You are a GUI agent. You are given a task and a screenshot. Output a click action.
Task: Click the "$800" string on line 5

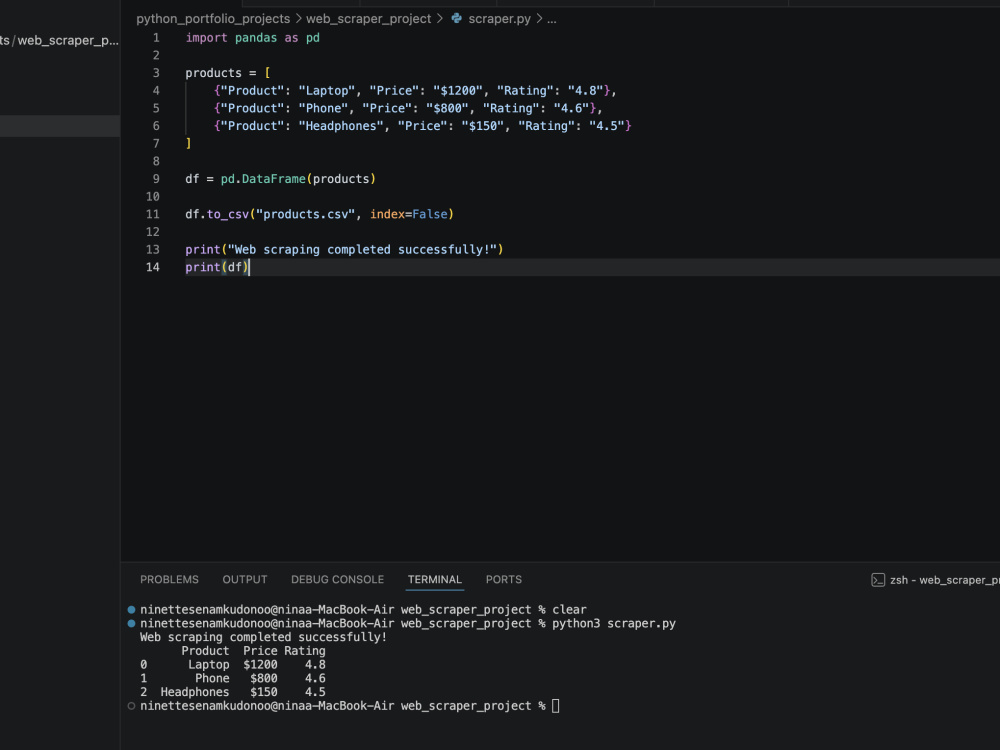point(447,108)
